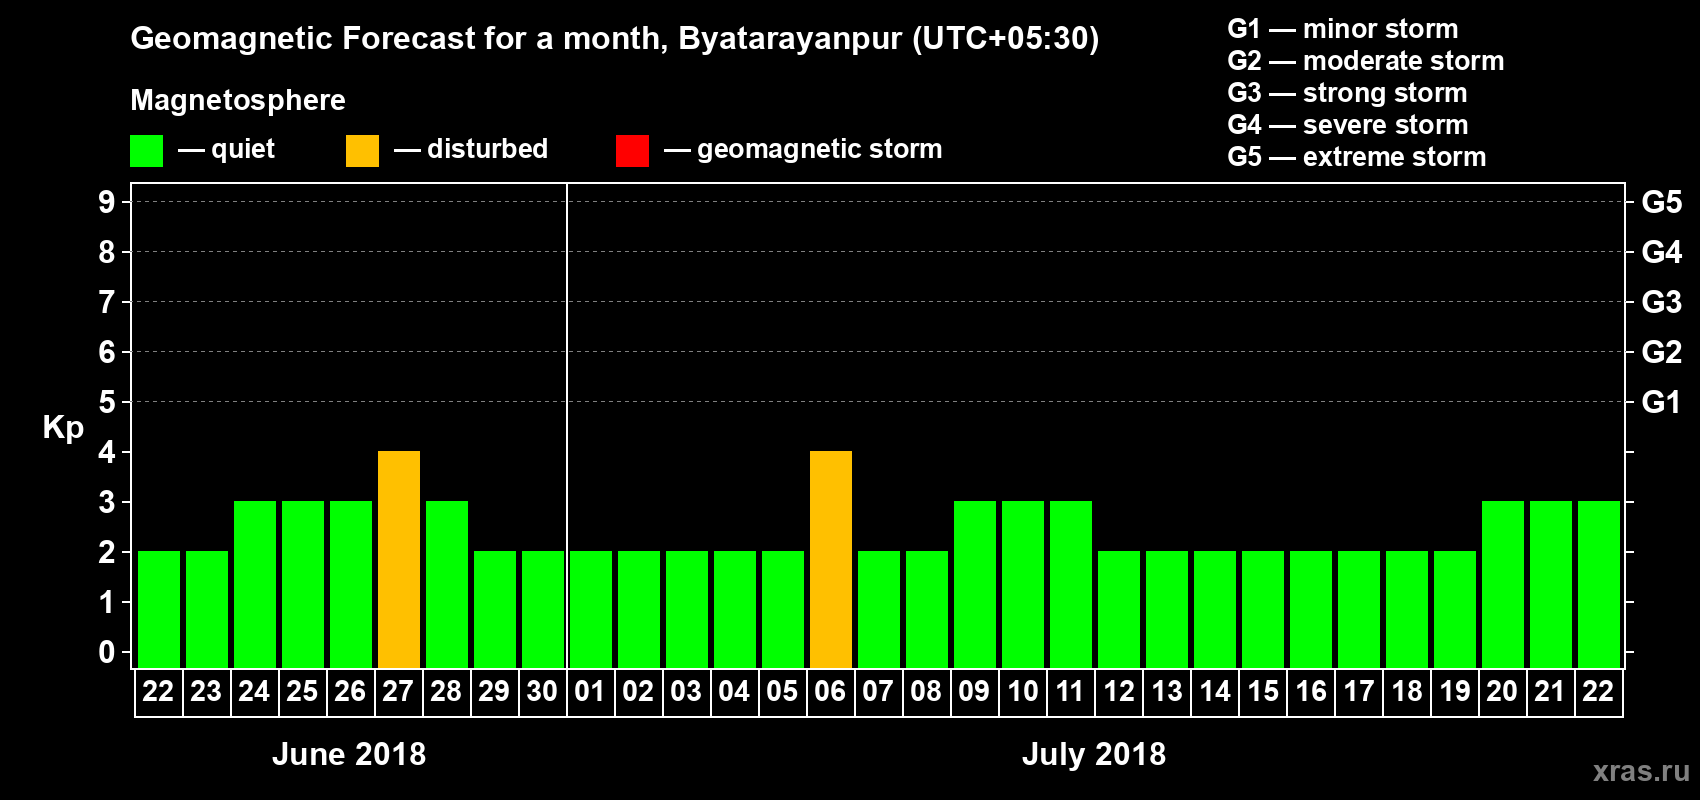Click the G3 label on the right axis
This screenshot has height=800, width=1700.
[x=1662, y=302]
